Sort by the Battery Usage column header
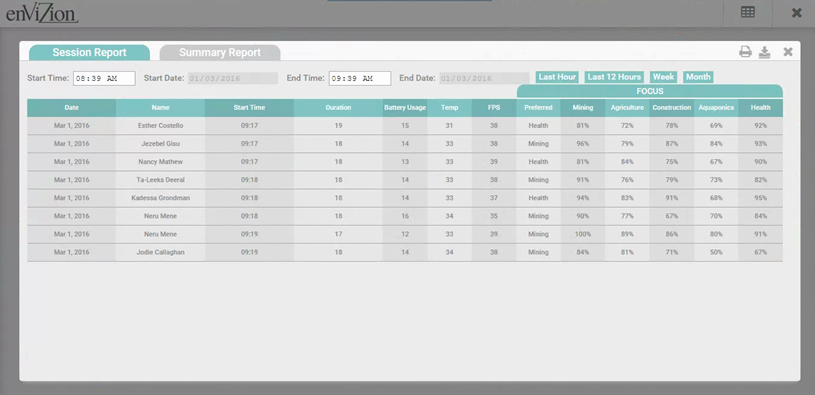Viewport: 815px width, 395px height. [405, 108]
